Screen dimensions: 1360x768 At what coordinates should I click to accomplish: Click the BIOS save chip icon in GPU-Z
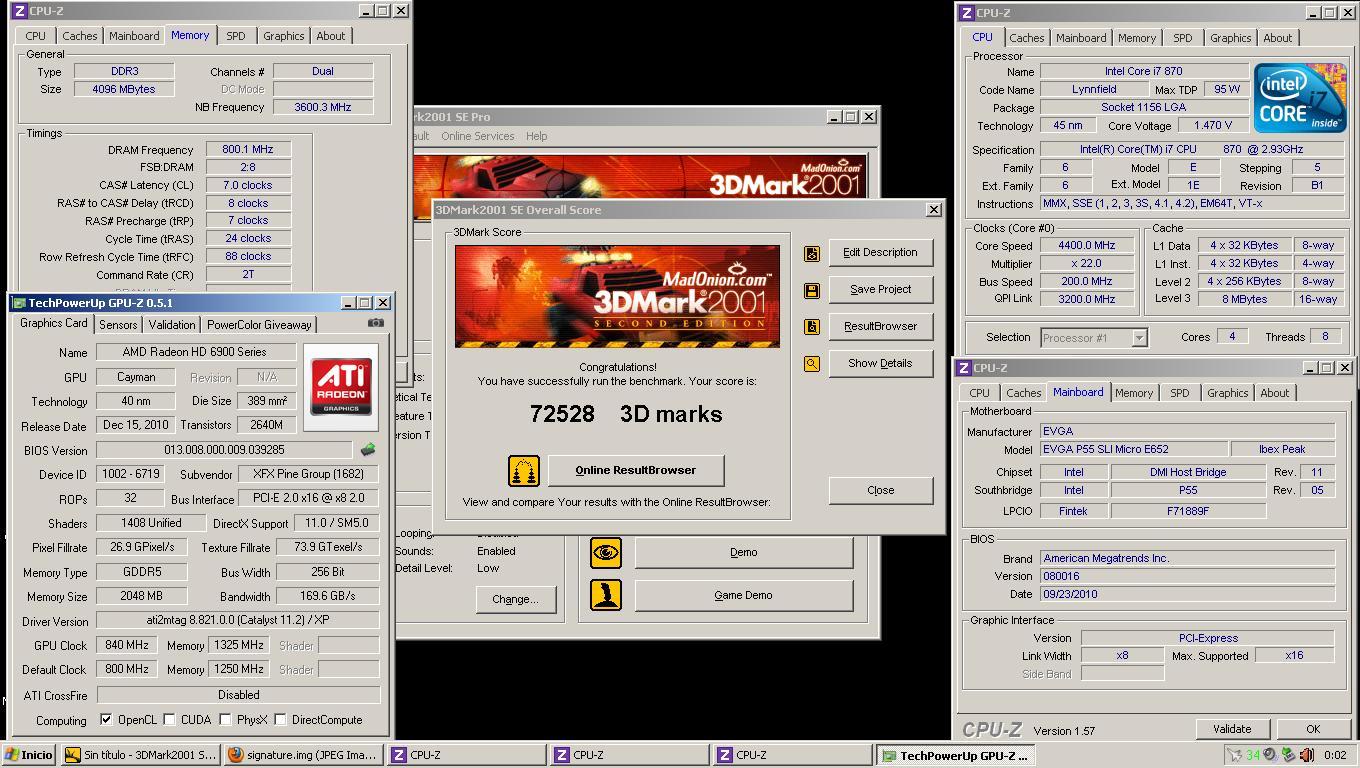click(x=368, y=450)
